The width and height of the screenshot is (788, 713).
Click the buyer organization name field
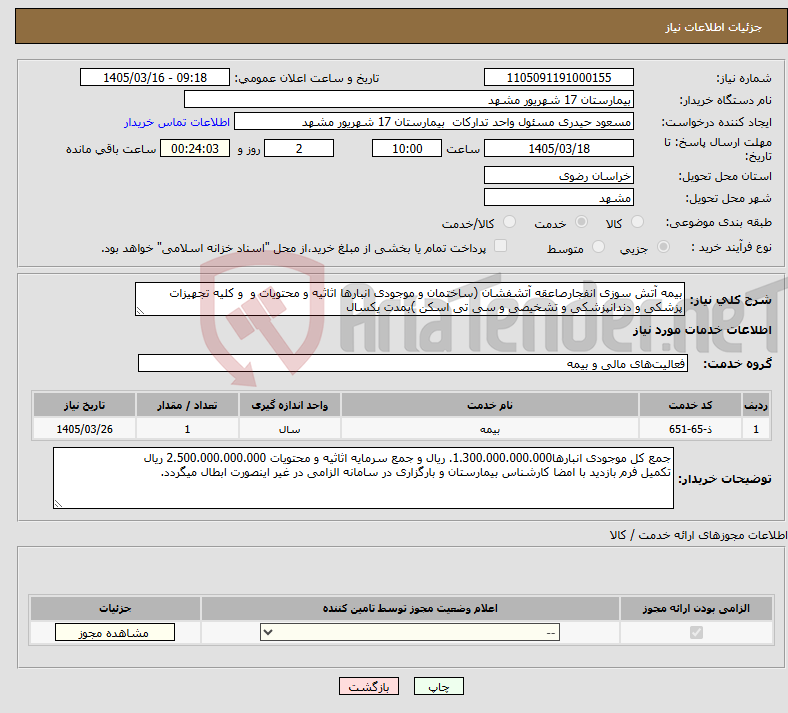tap(409, 99)
